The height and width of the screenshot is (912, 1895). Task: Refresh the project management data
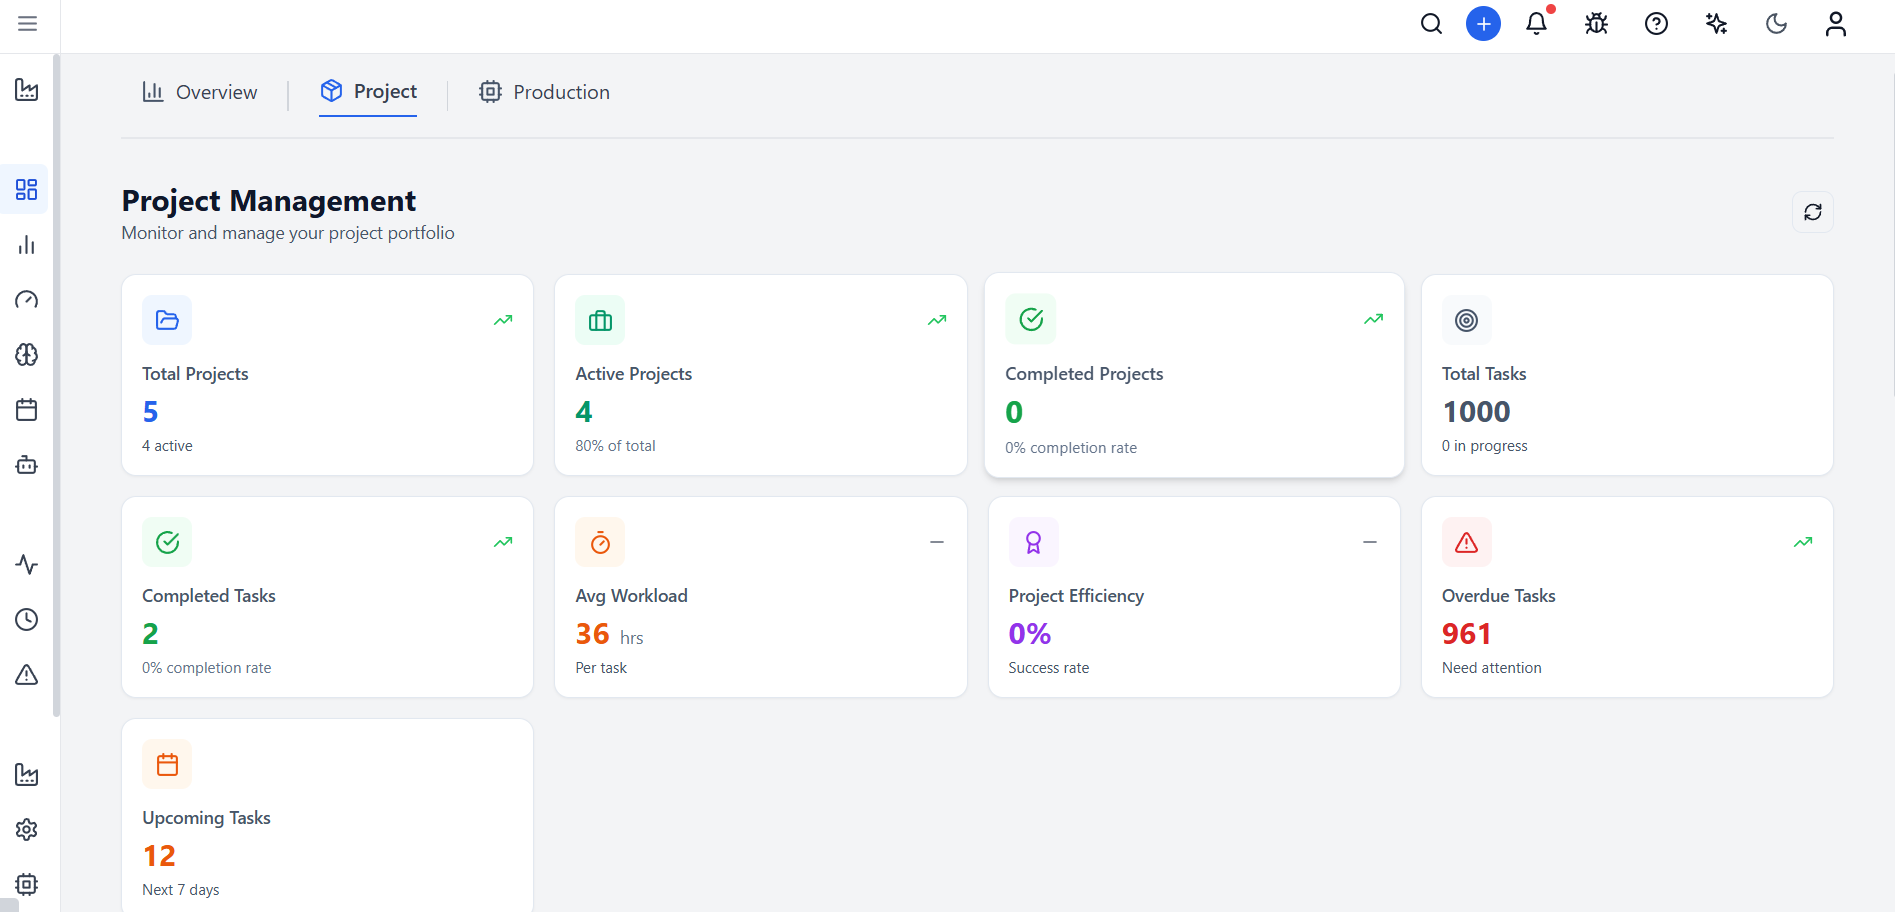pyautogui.click(x=1812, y=212)
